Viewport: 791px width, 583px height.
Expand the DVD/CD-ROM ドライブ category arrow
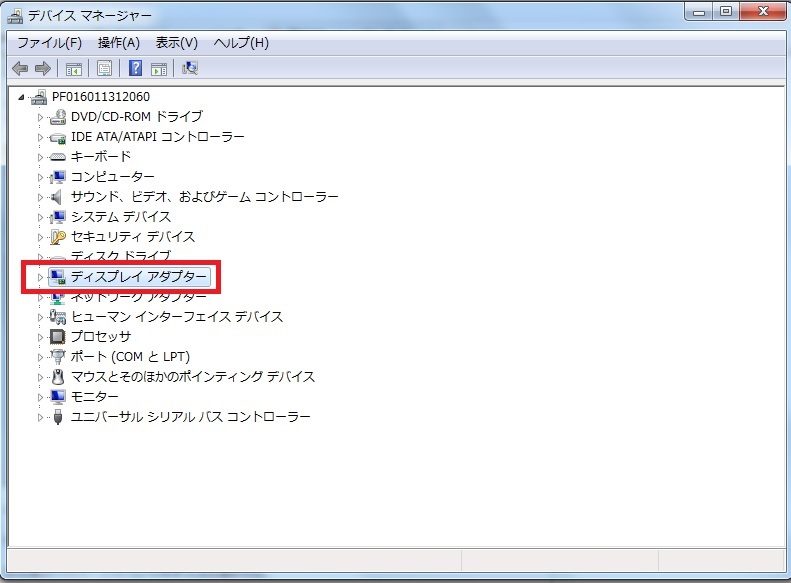pyautogui.click(x=41, y=117)
